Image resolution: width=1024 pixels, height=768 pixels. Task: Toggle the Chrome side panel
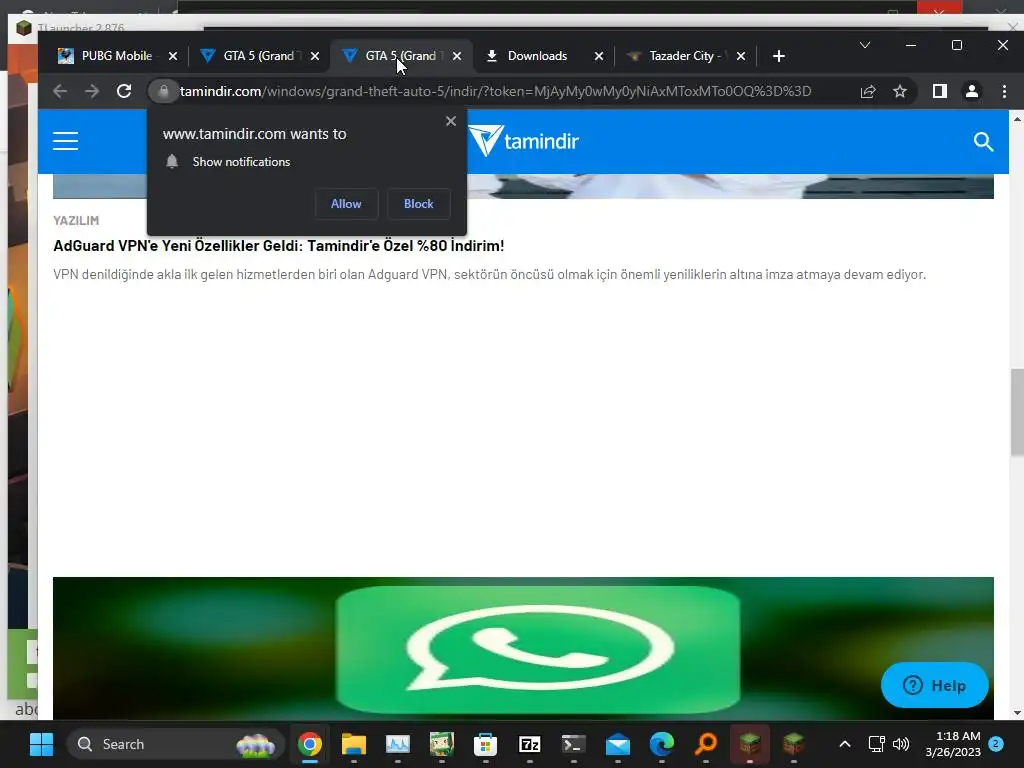[940, 91]
